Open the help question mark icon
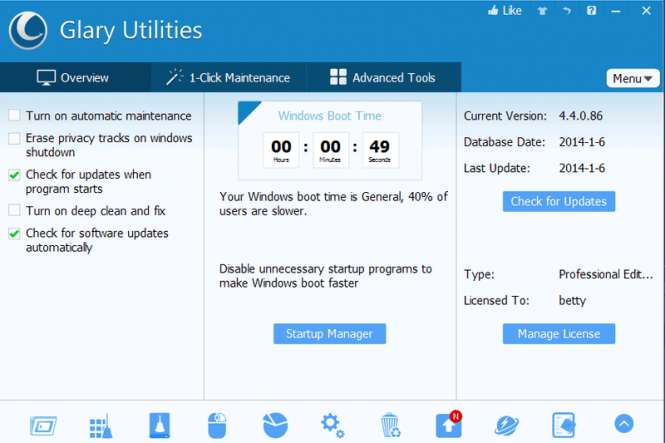 pyautogui.click(x=591, y=11)
